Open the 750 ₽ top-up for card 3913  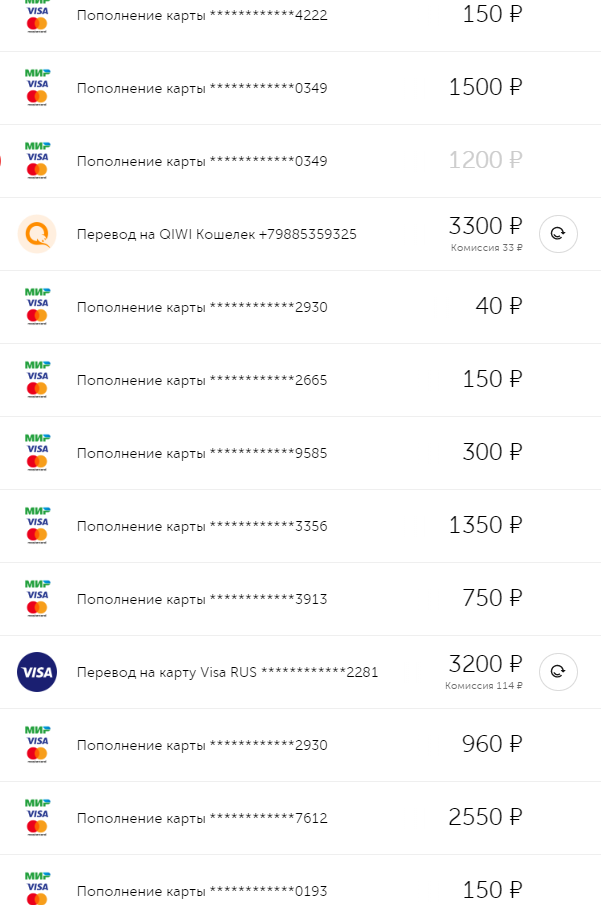[x=201, y=600]
